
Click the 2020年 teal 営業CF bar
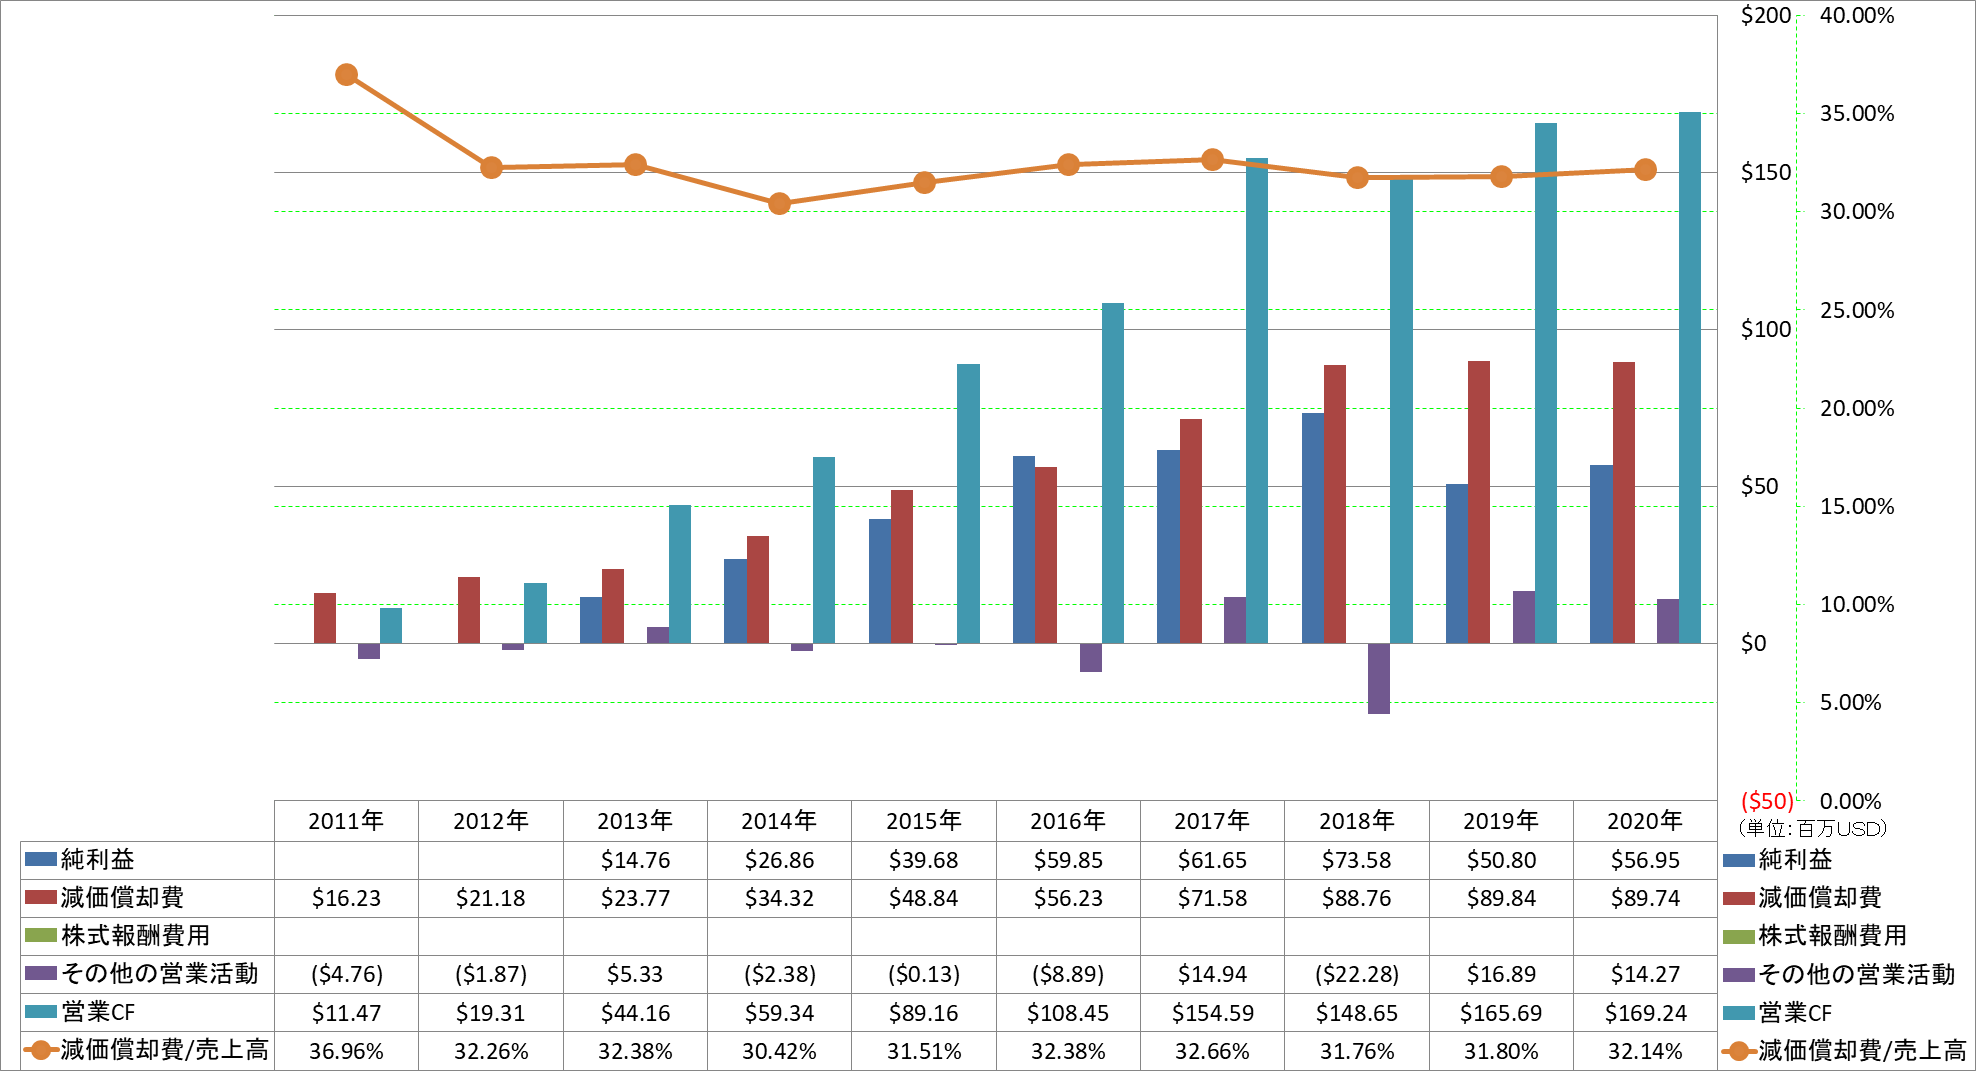(x=1690, y=378)
